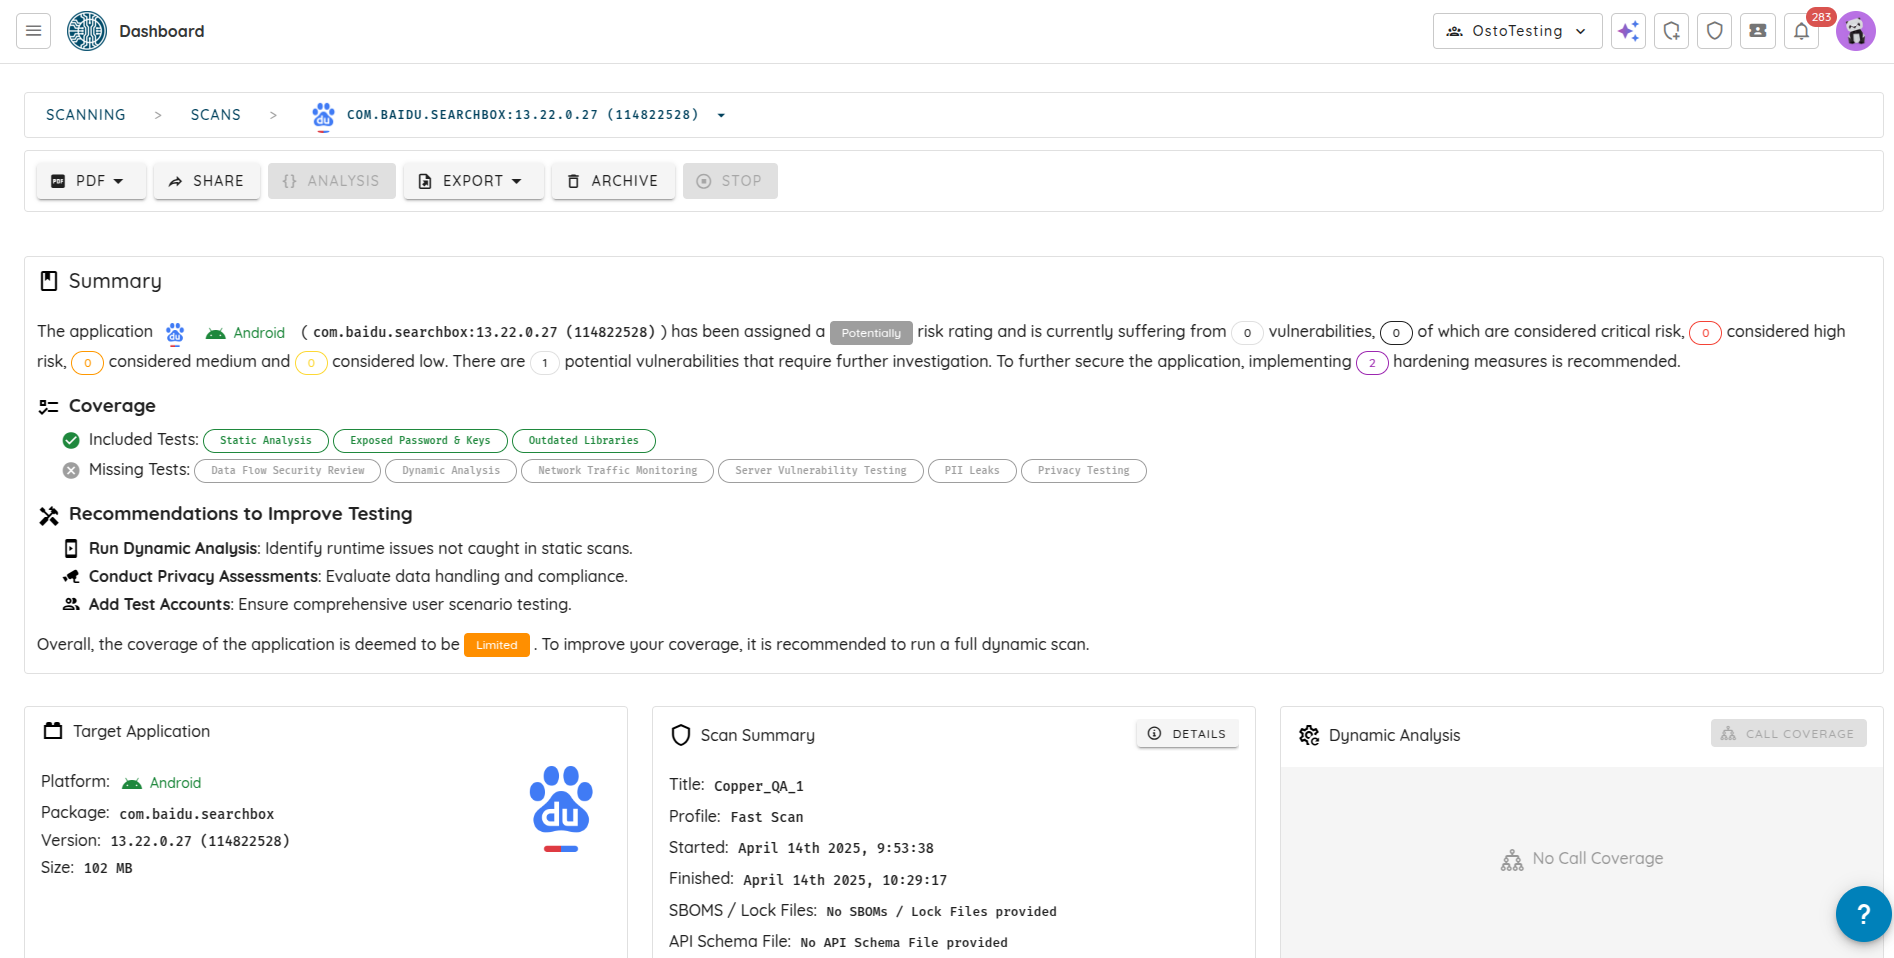Click the low risk yellow count badge
Viewport: 1894px width, 958px height.
click(x=311, y=363)
